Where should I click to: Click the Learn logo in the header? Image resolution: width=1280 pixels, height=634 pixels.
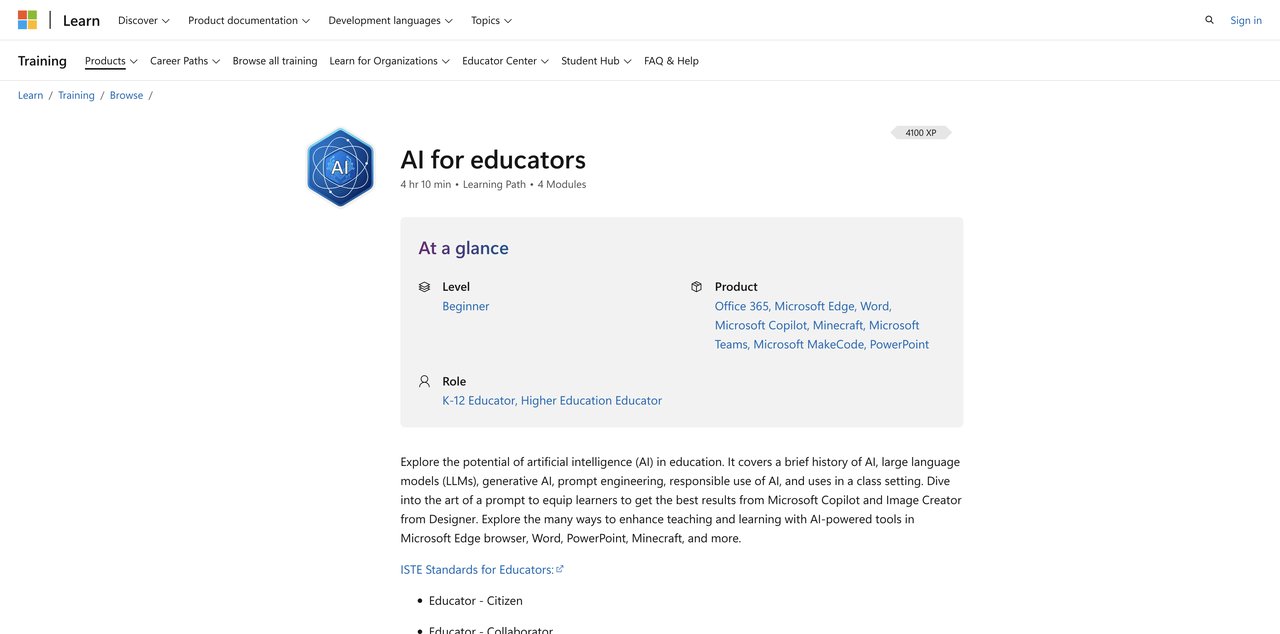click(x=80, y=19)
